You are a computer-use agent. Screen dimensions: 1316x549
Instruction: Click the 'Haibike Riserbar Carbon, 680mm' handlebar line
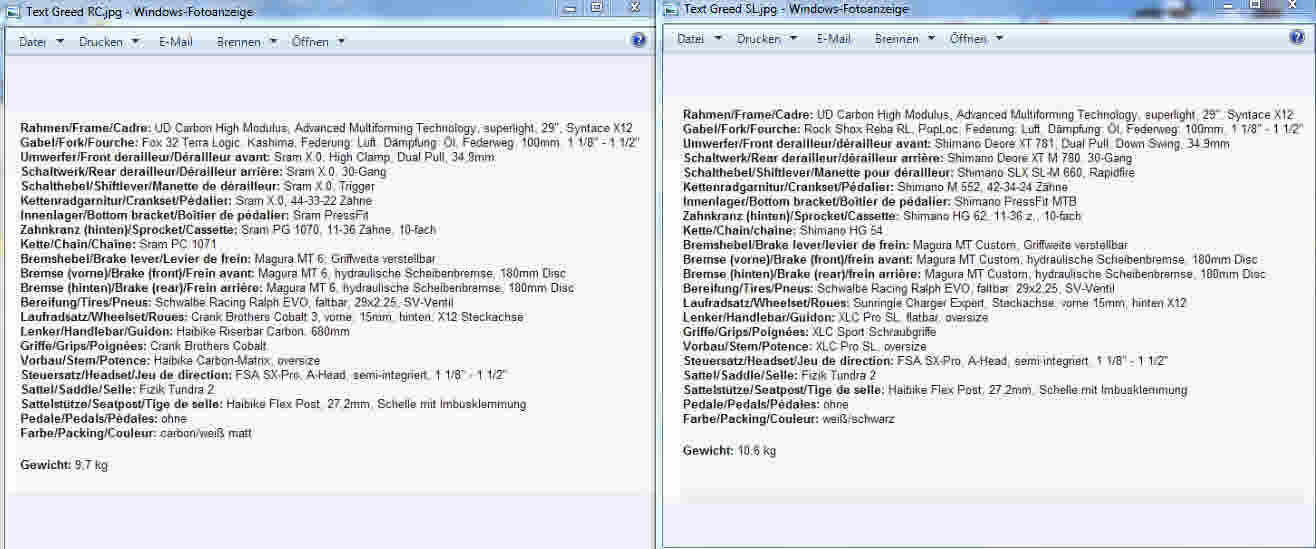coord(185,331)
